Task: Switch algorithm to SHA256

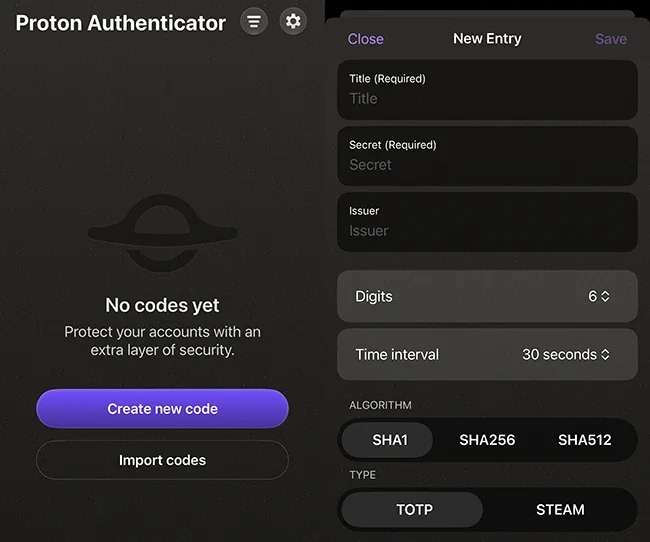Action: click(486, 440)
